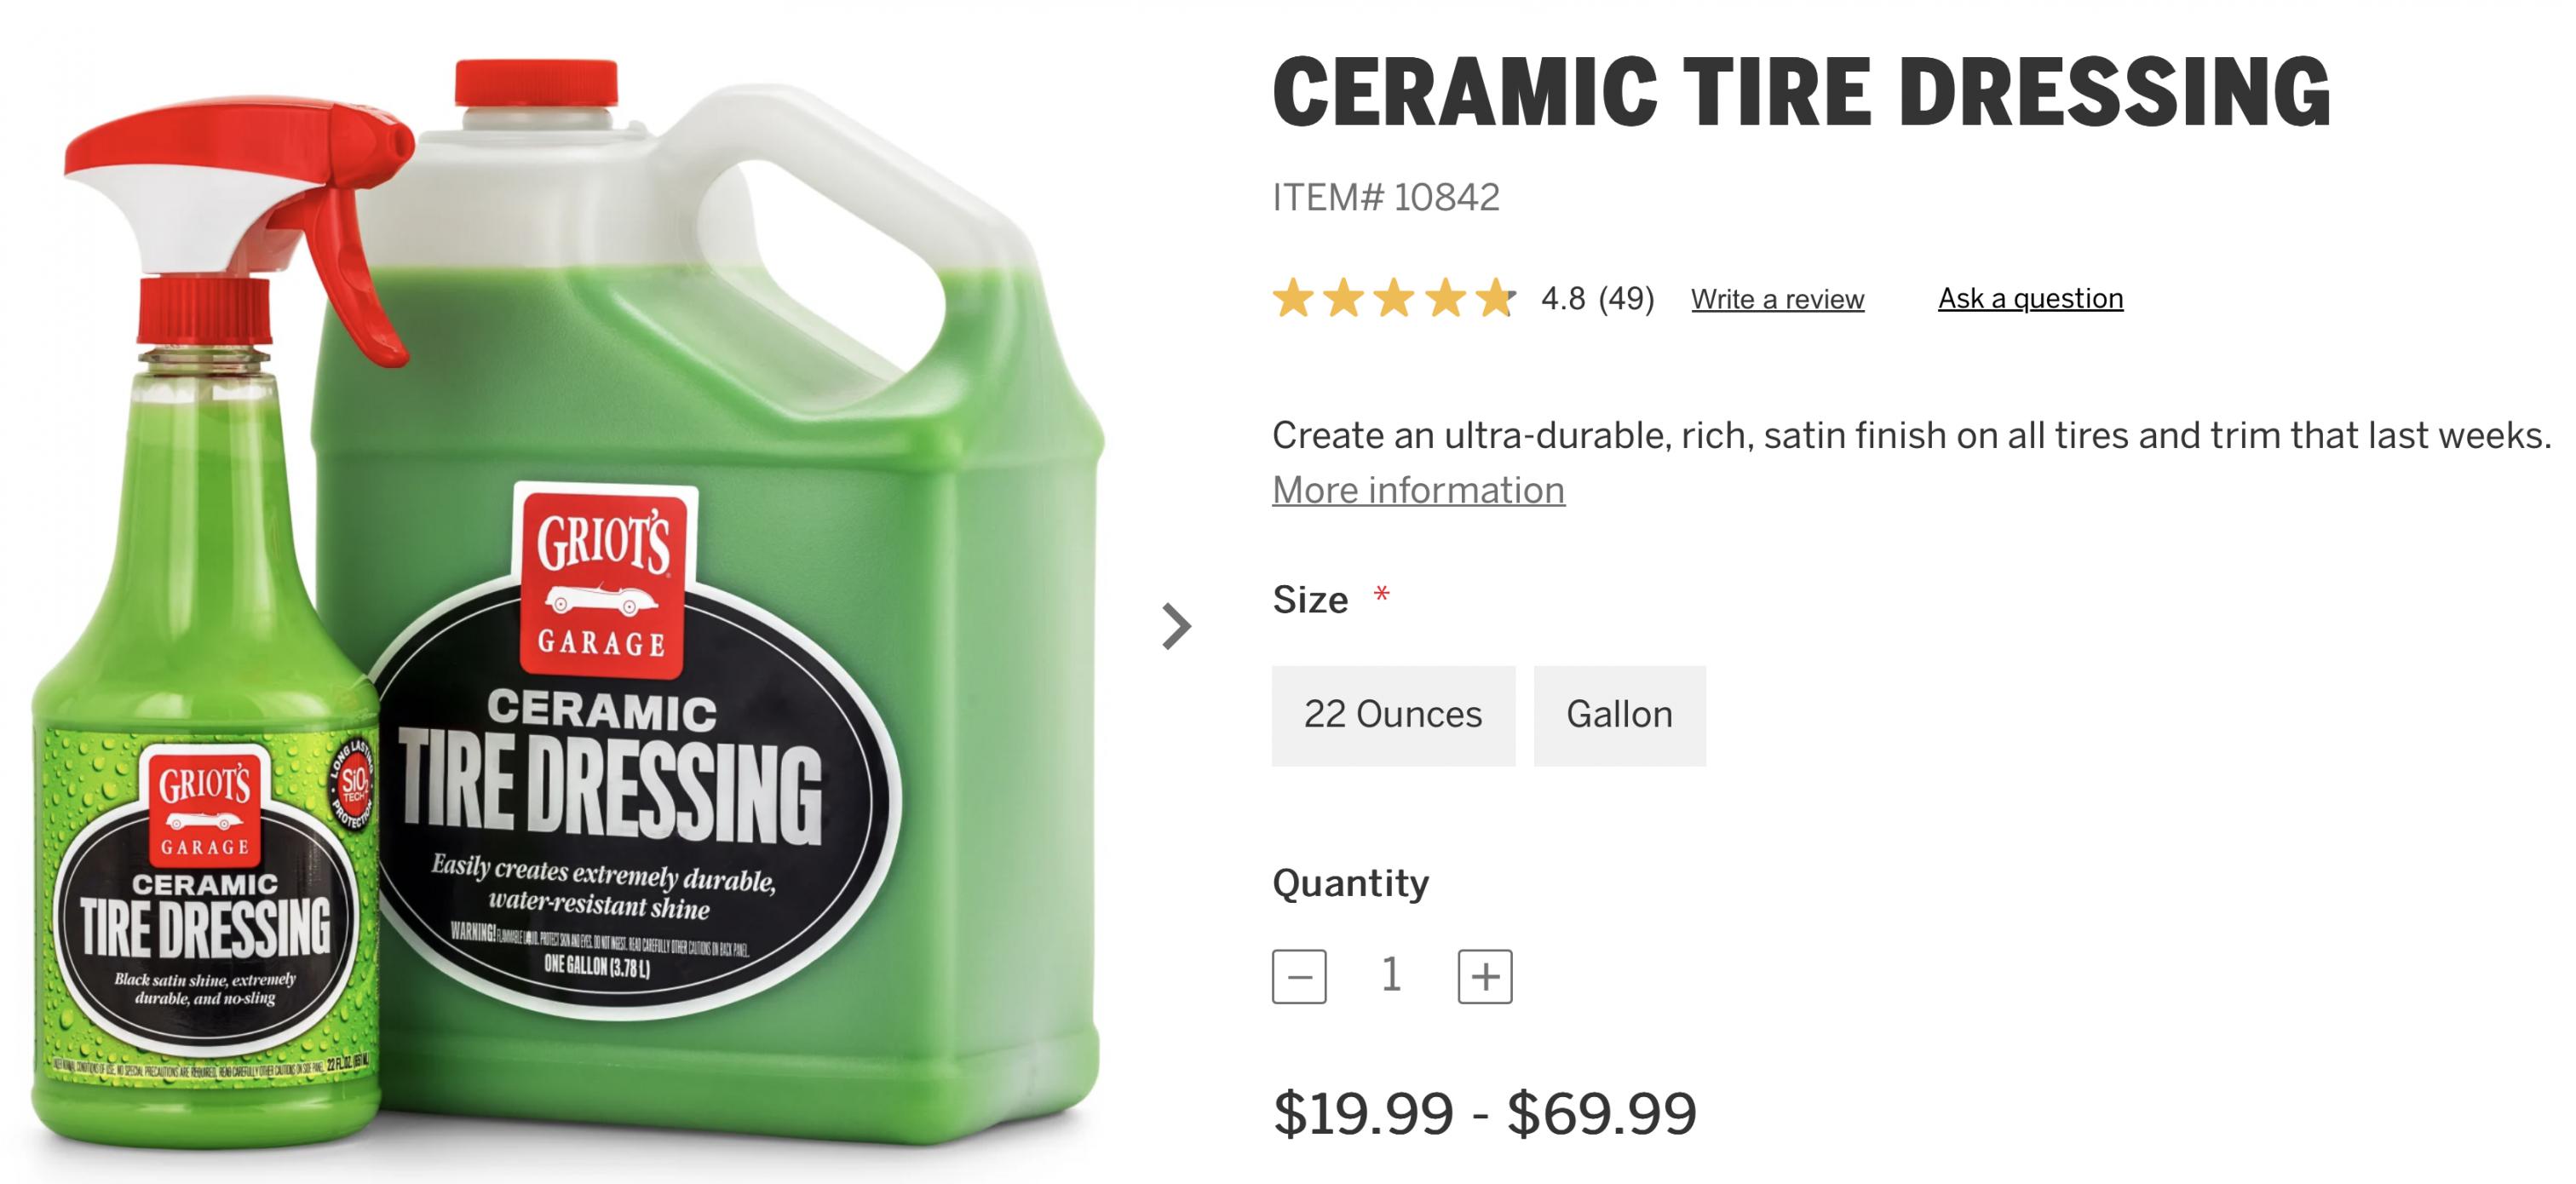
Task: Click the fifth partially filled star
Action: (x=1497, y=298)
